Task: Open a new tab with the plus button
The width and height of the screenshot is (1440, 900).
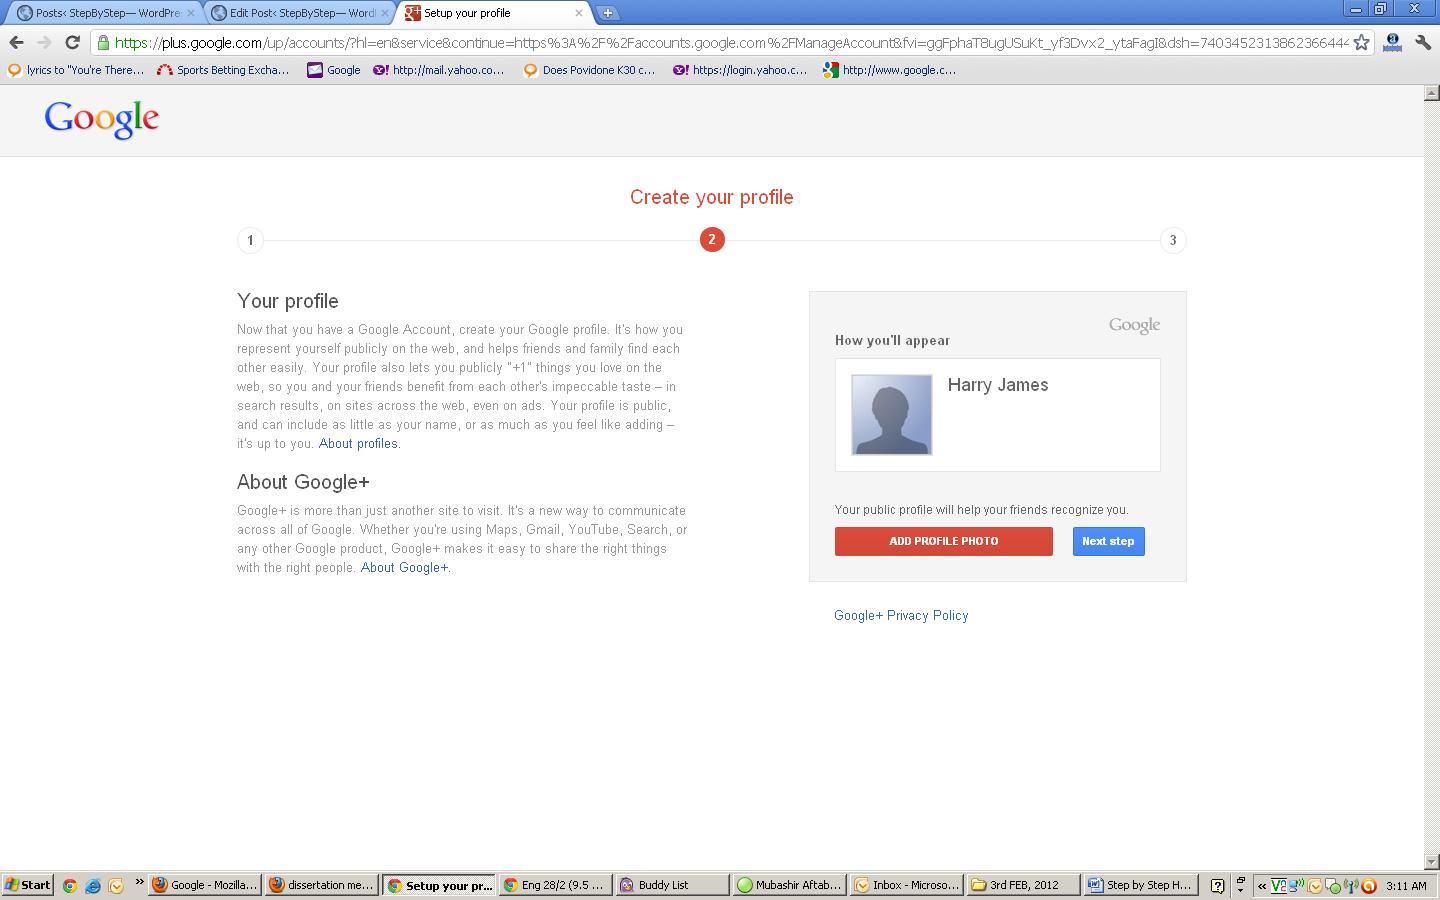Action: click(607, 13)
